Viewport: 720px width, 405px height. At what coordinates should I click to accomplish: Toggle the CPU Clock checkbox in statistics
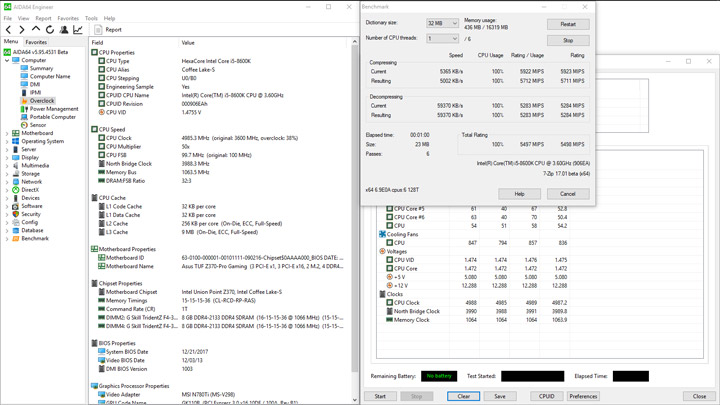pyautogui.click(x=389, y=303)
